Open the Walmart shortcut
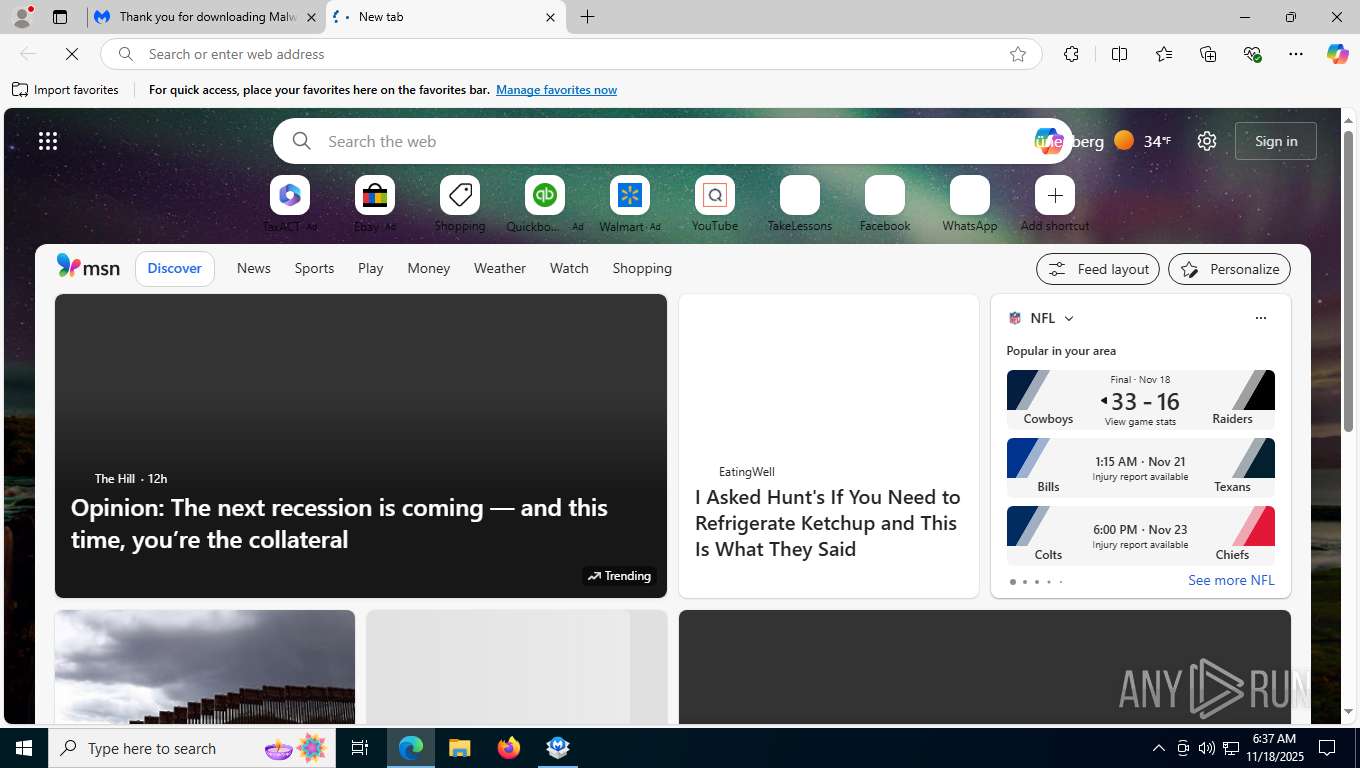This screenshot has height=768, width=1360. pos(630,204)
